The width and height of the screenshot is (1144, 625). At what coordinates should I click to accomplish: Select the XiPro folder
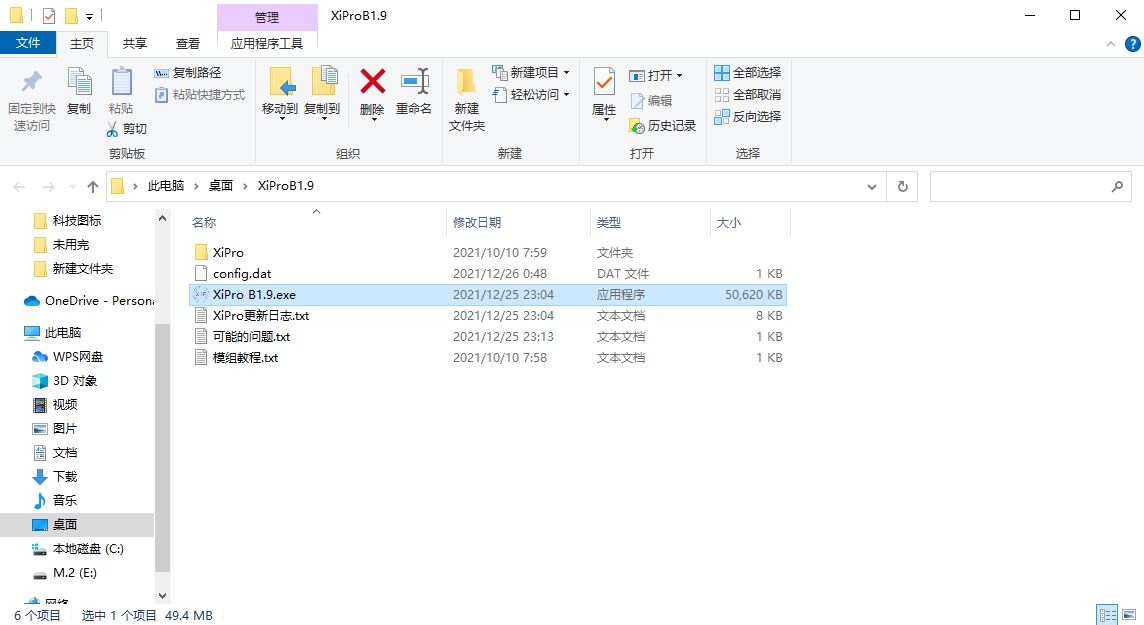click(x=487, y=252)
